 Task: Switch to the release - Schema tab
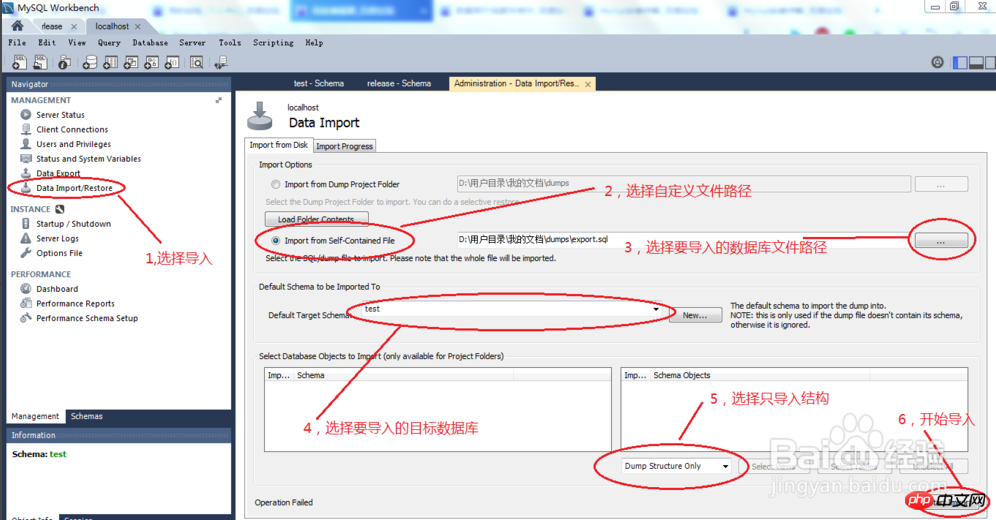pyautogui.click(x=399, y=83)
